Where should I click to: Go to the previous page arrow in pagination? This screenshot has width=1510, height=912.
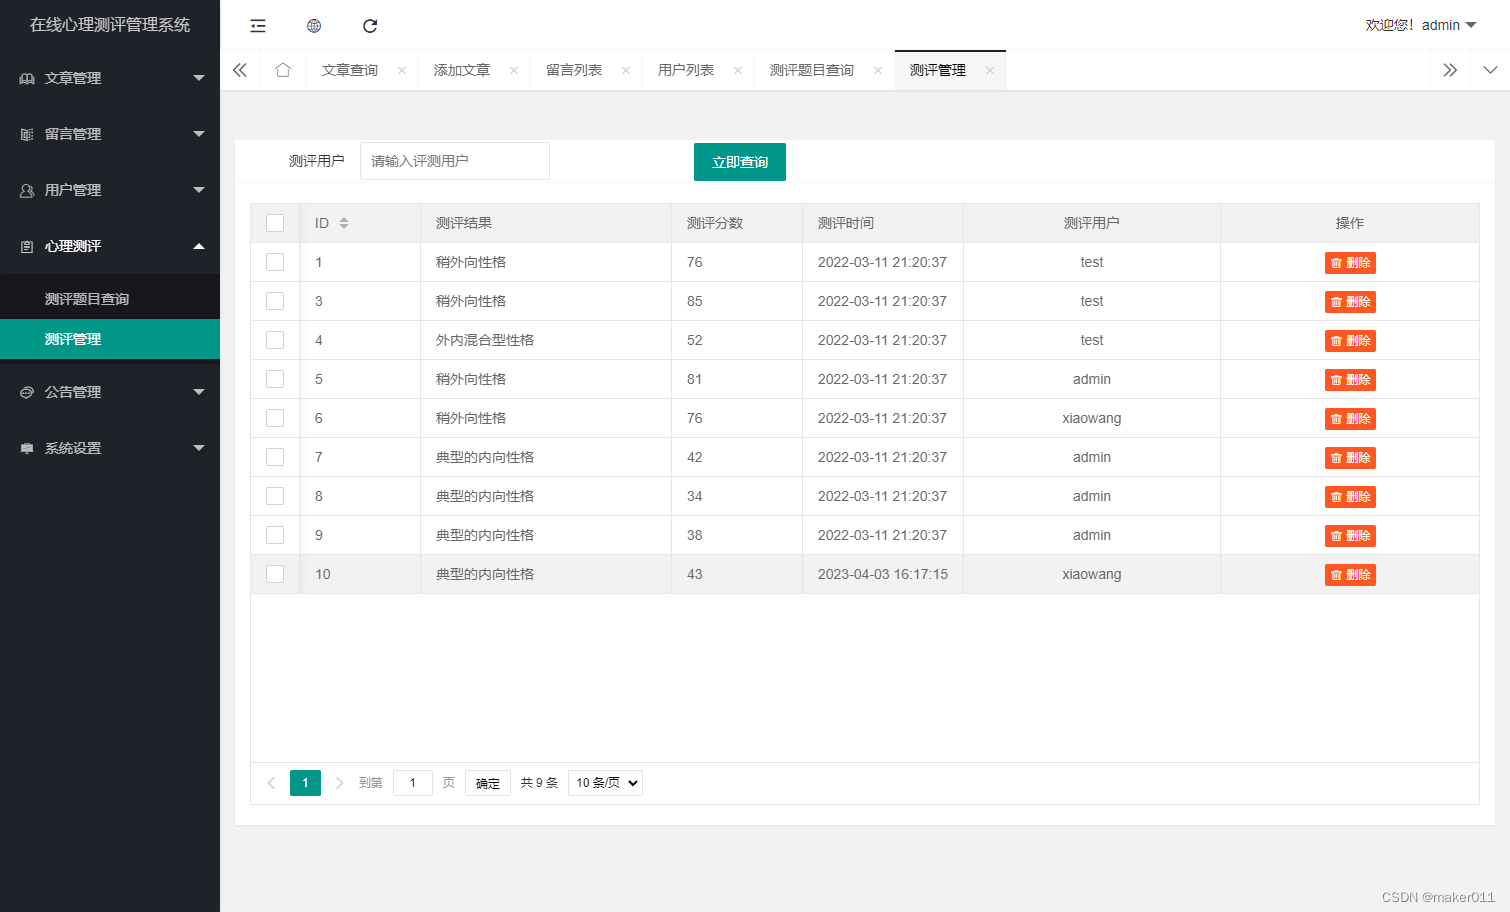[x=271, y=783]
